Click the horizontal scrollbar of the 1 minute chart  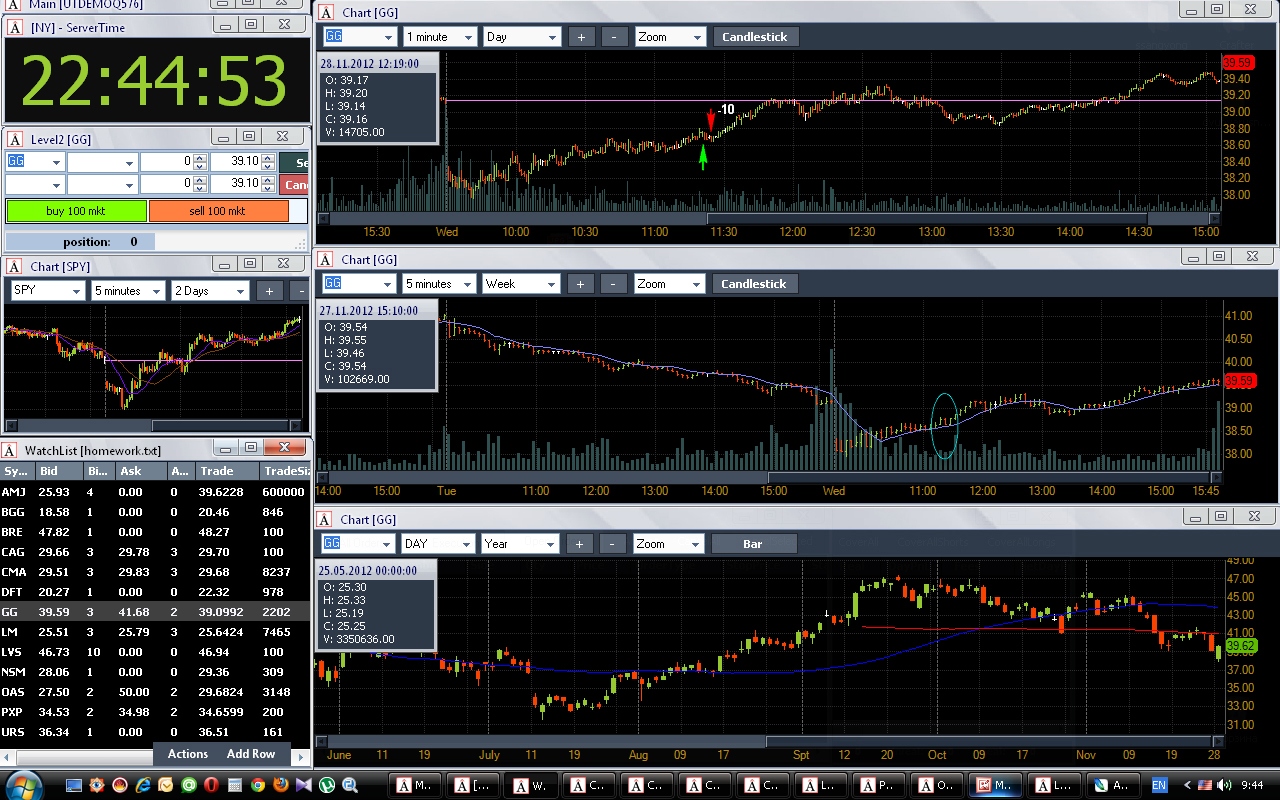[926, 218]
